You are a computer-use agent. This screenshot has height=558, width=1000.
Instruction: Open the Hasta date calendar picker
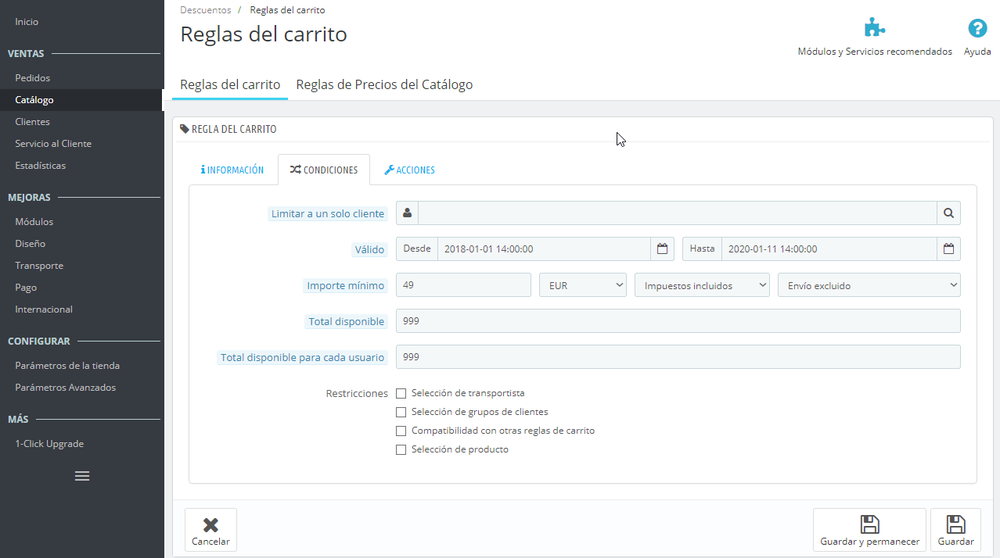click(948, 249)
